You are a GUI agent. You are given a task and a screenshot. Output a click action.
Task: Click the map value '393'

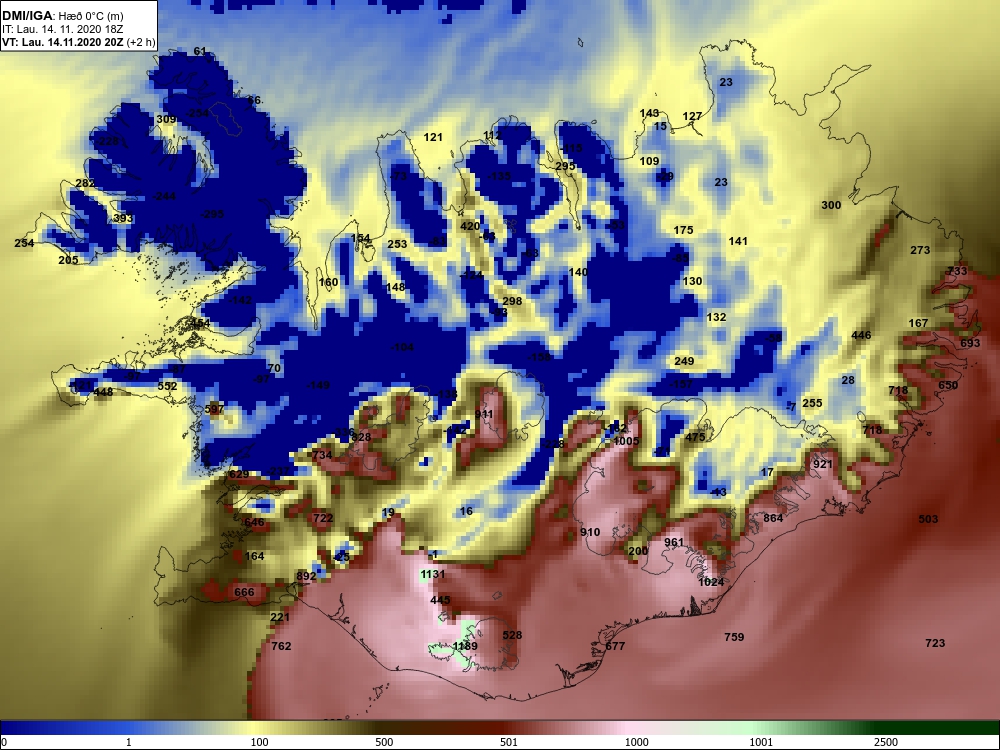(123, 218)
